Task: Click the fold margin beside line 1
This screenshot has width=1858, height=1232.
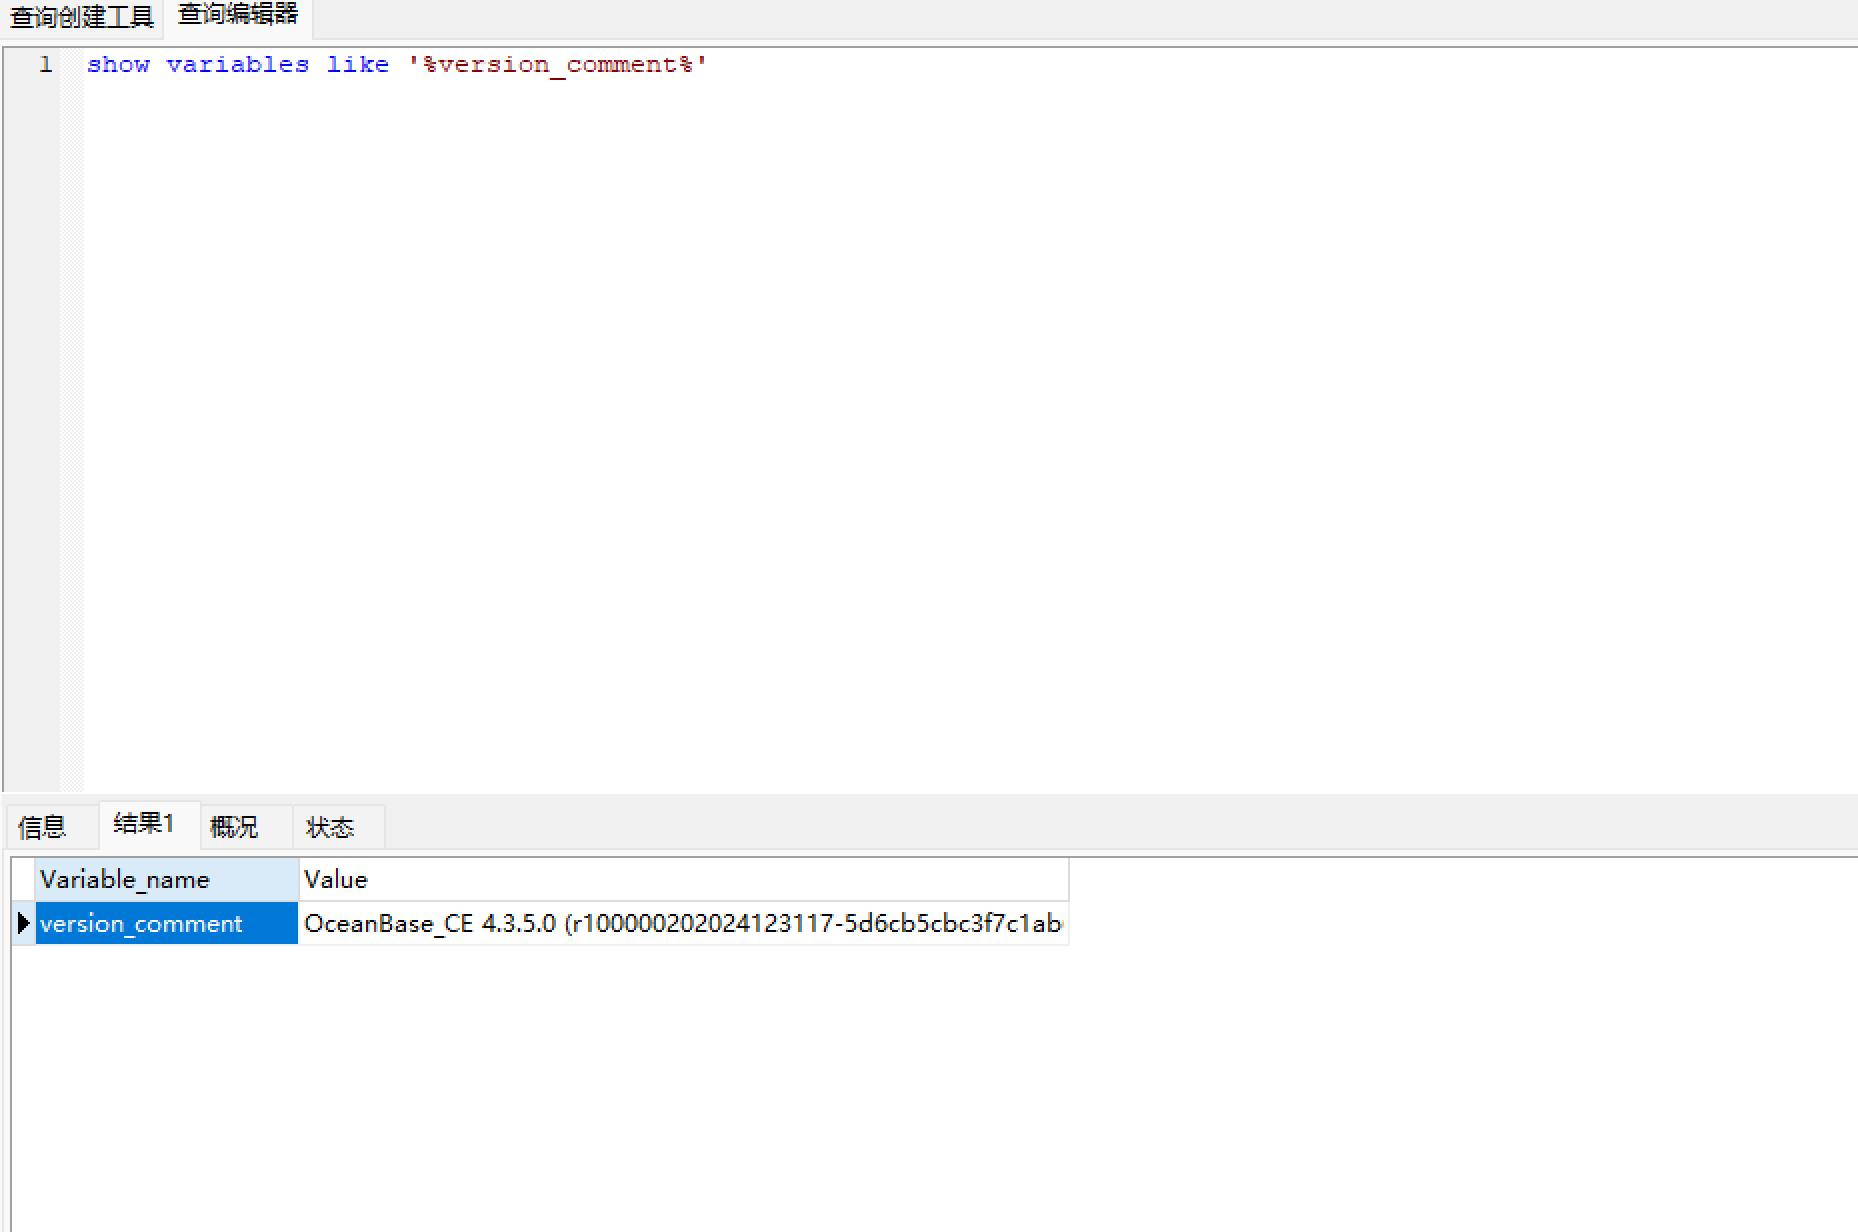Action: coord(72,65)
